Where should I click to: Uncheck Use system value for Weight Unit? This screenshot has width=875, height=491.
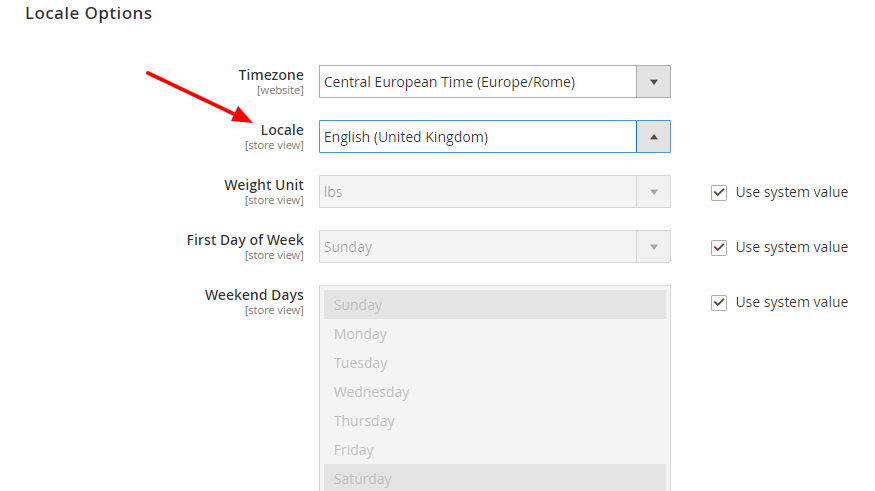coord(719,193)
